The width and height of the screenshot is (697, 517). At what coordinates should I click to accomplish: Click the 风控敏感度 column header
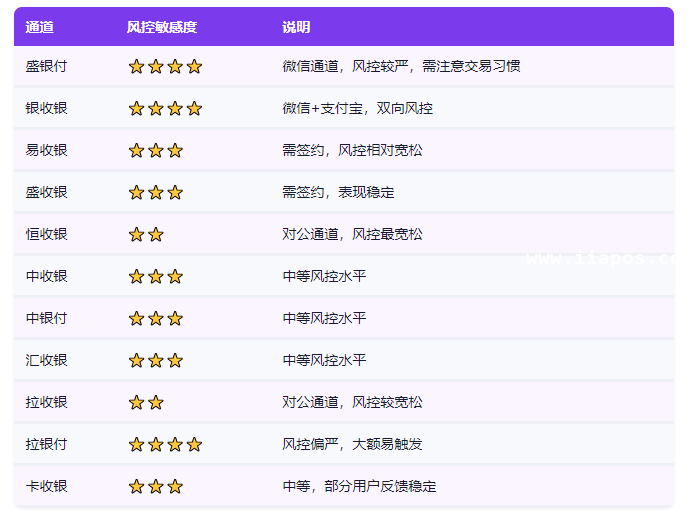click(162, 28)
